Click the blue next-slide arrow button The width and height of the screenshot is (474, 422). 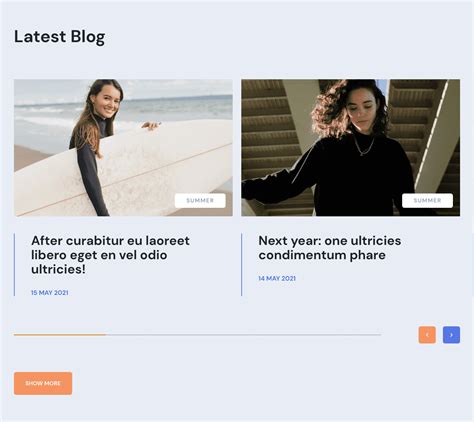click(451, 335)
